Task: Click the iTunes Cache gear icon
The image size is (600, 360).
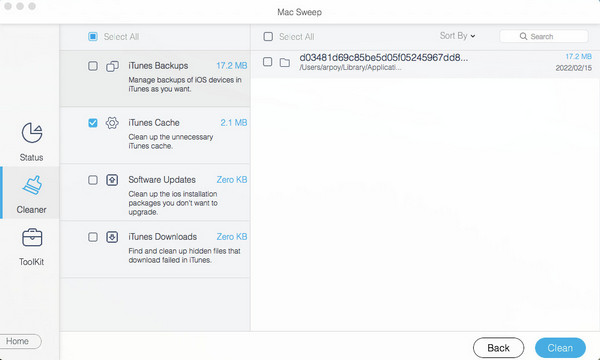Action: click(x=112, y=123)
